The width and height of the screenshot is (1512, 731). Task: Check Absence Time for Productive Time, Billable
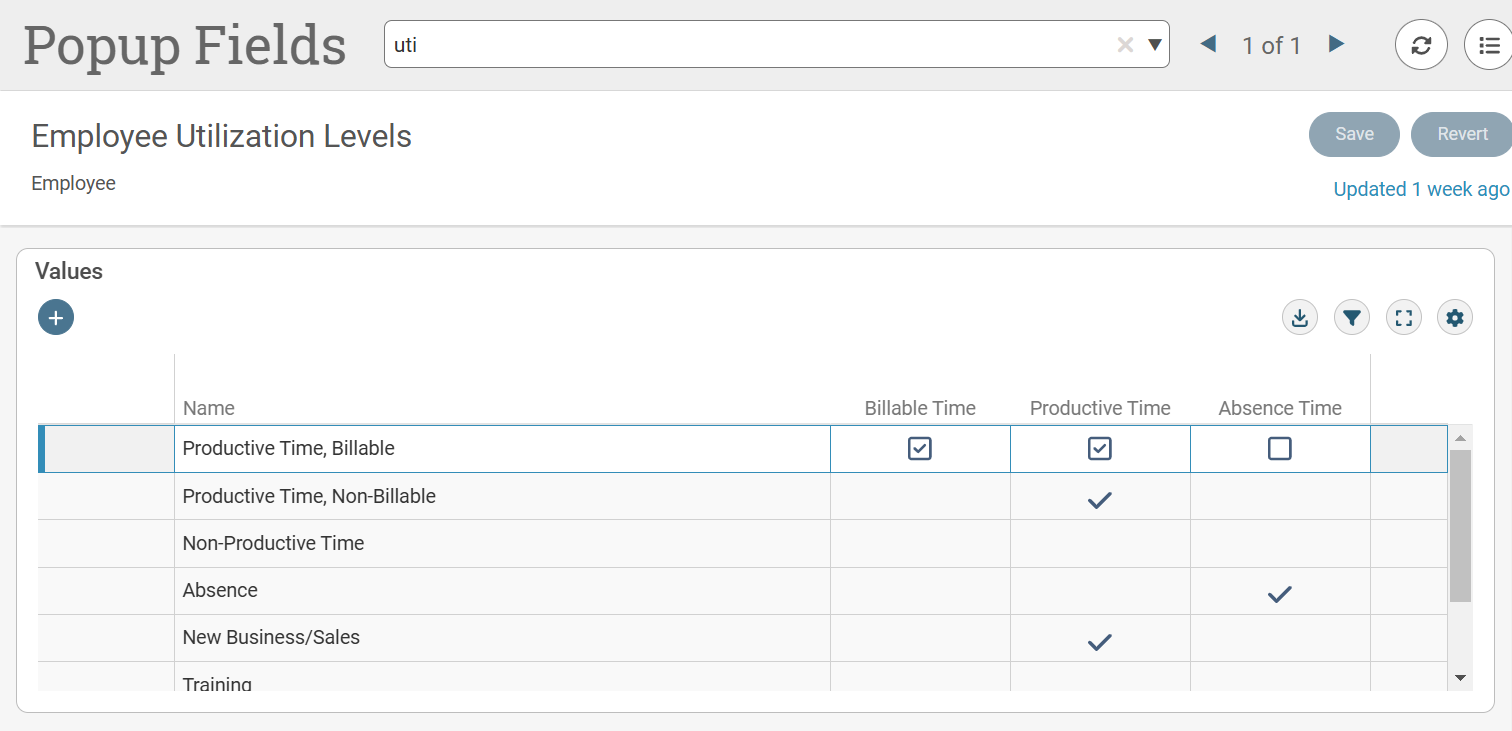click(1279, 449)
